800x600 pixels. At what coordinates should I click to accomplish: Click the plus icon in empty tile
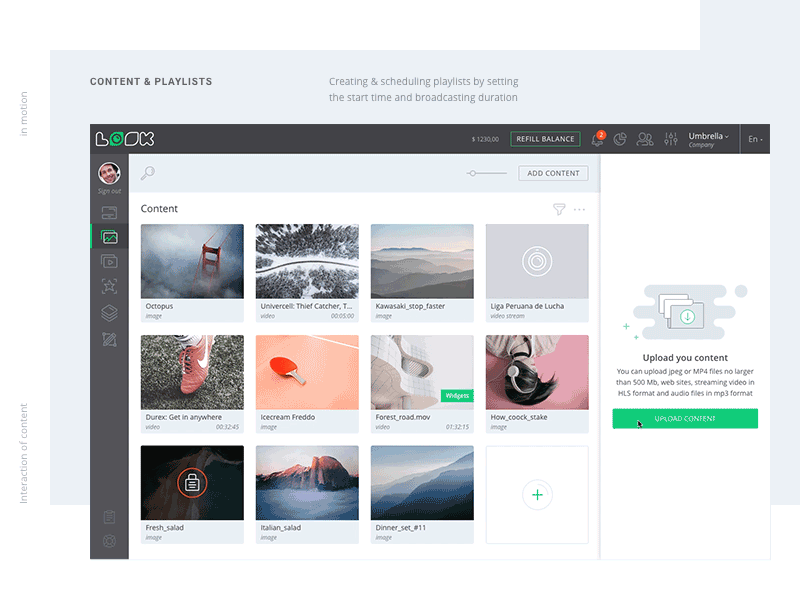(537, 495)
